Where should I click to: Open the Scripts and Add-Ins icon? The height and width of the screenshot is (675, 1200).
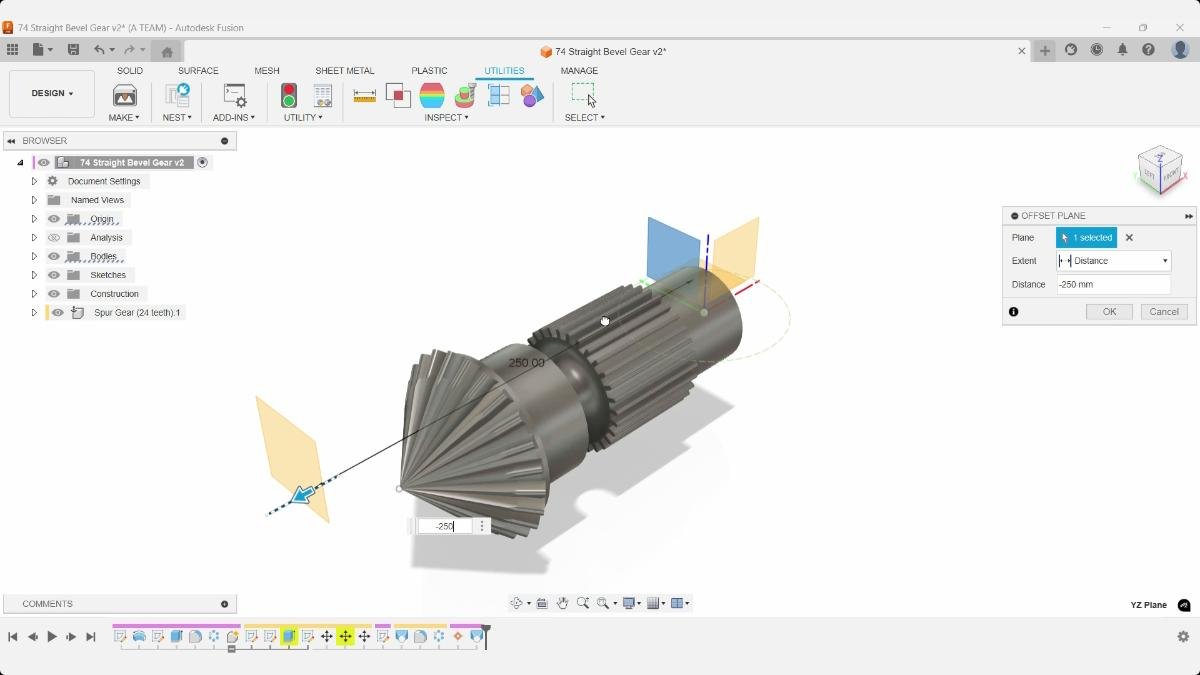[234, 95]
